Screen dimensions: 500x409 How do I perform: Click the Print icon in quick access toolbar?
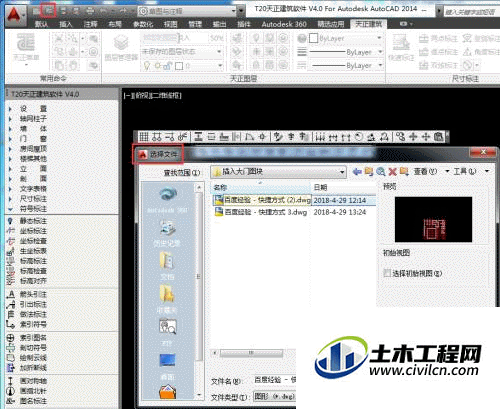[x=90, y=11]
